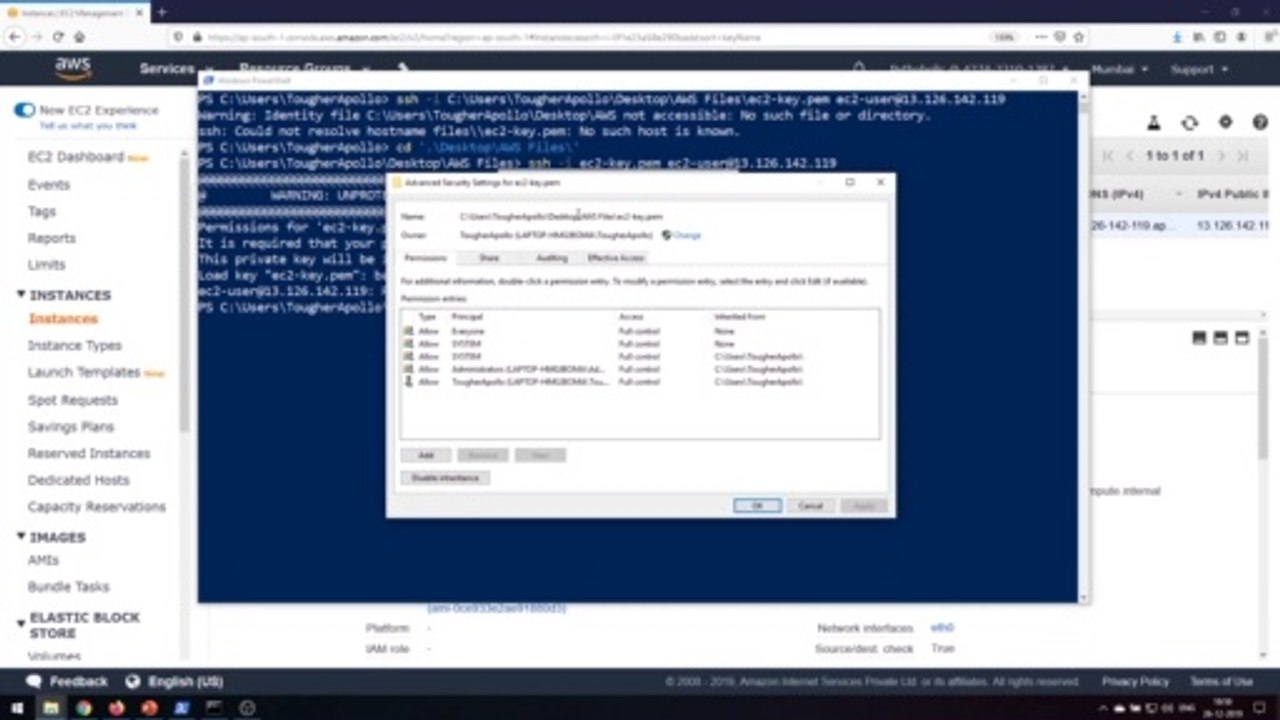Screen dimensions: 1280x720
Task: Click the AWS logo in the console header
Action: (73, 68)
